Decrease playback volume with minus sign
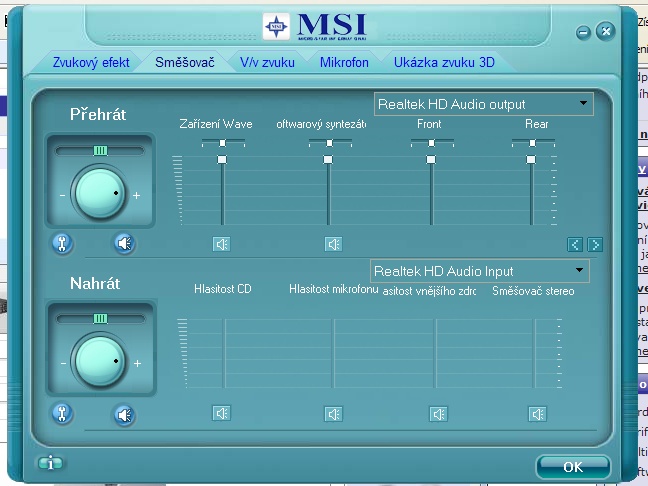Screen dimensions: 648x486 pos(62,195)
